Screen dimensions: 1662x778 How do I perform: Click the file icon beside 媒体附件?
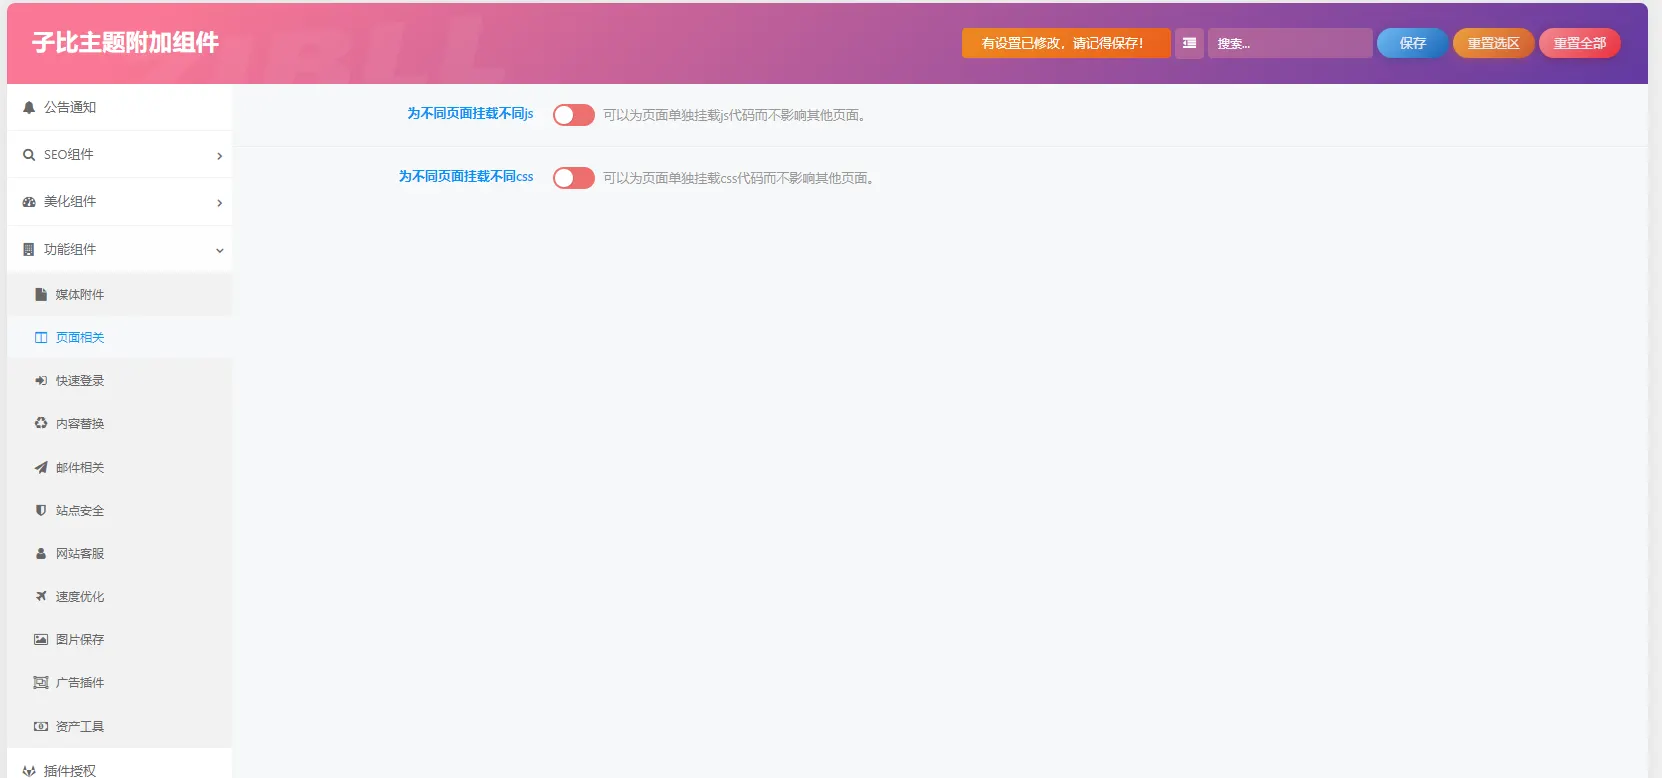[x=41, y=295]
